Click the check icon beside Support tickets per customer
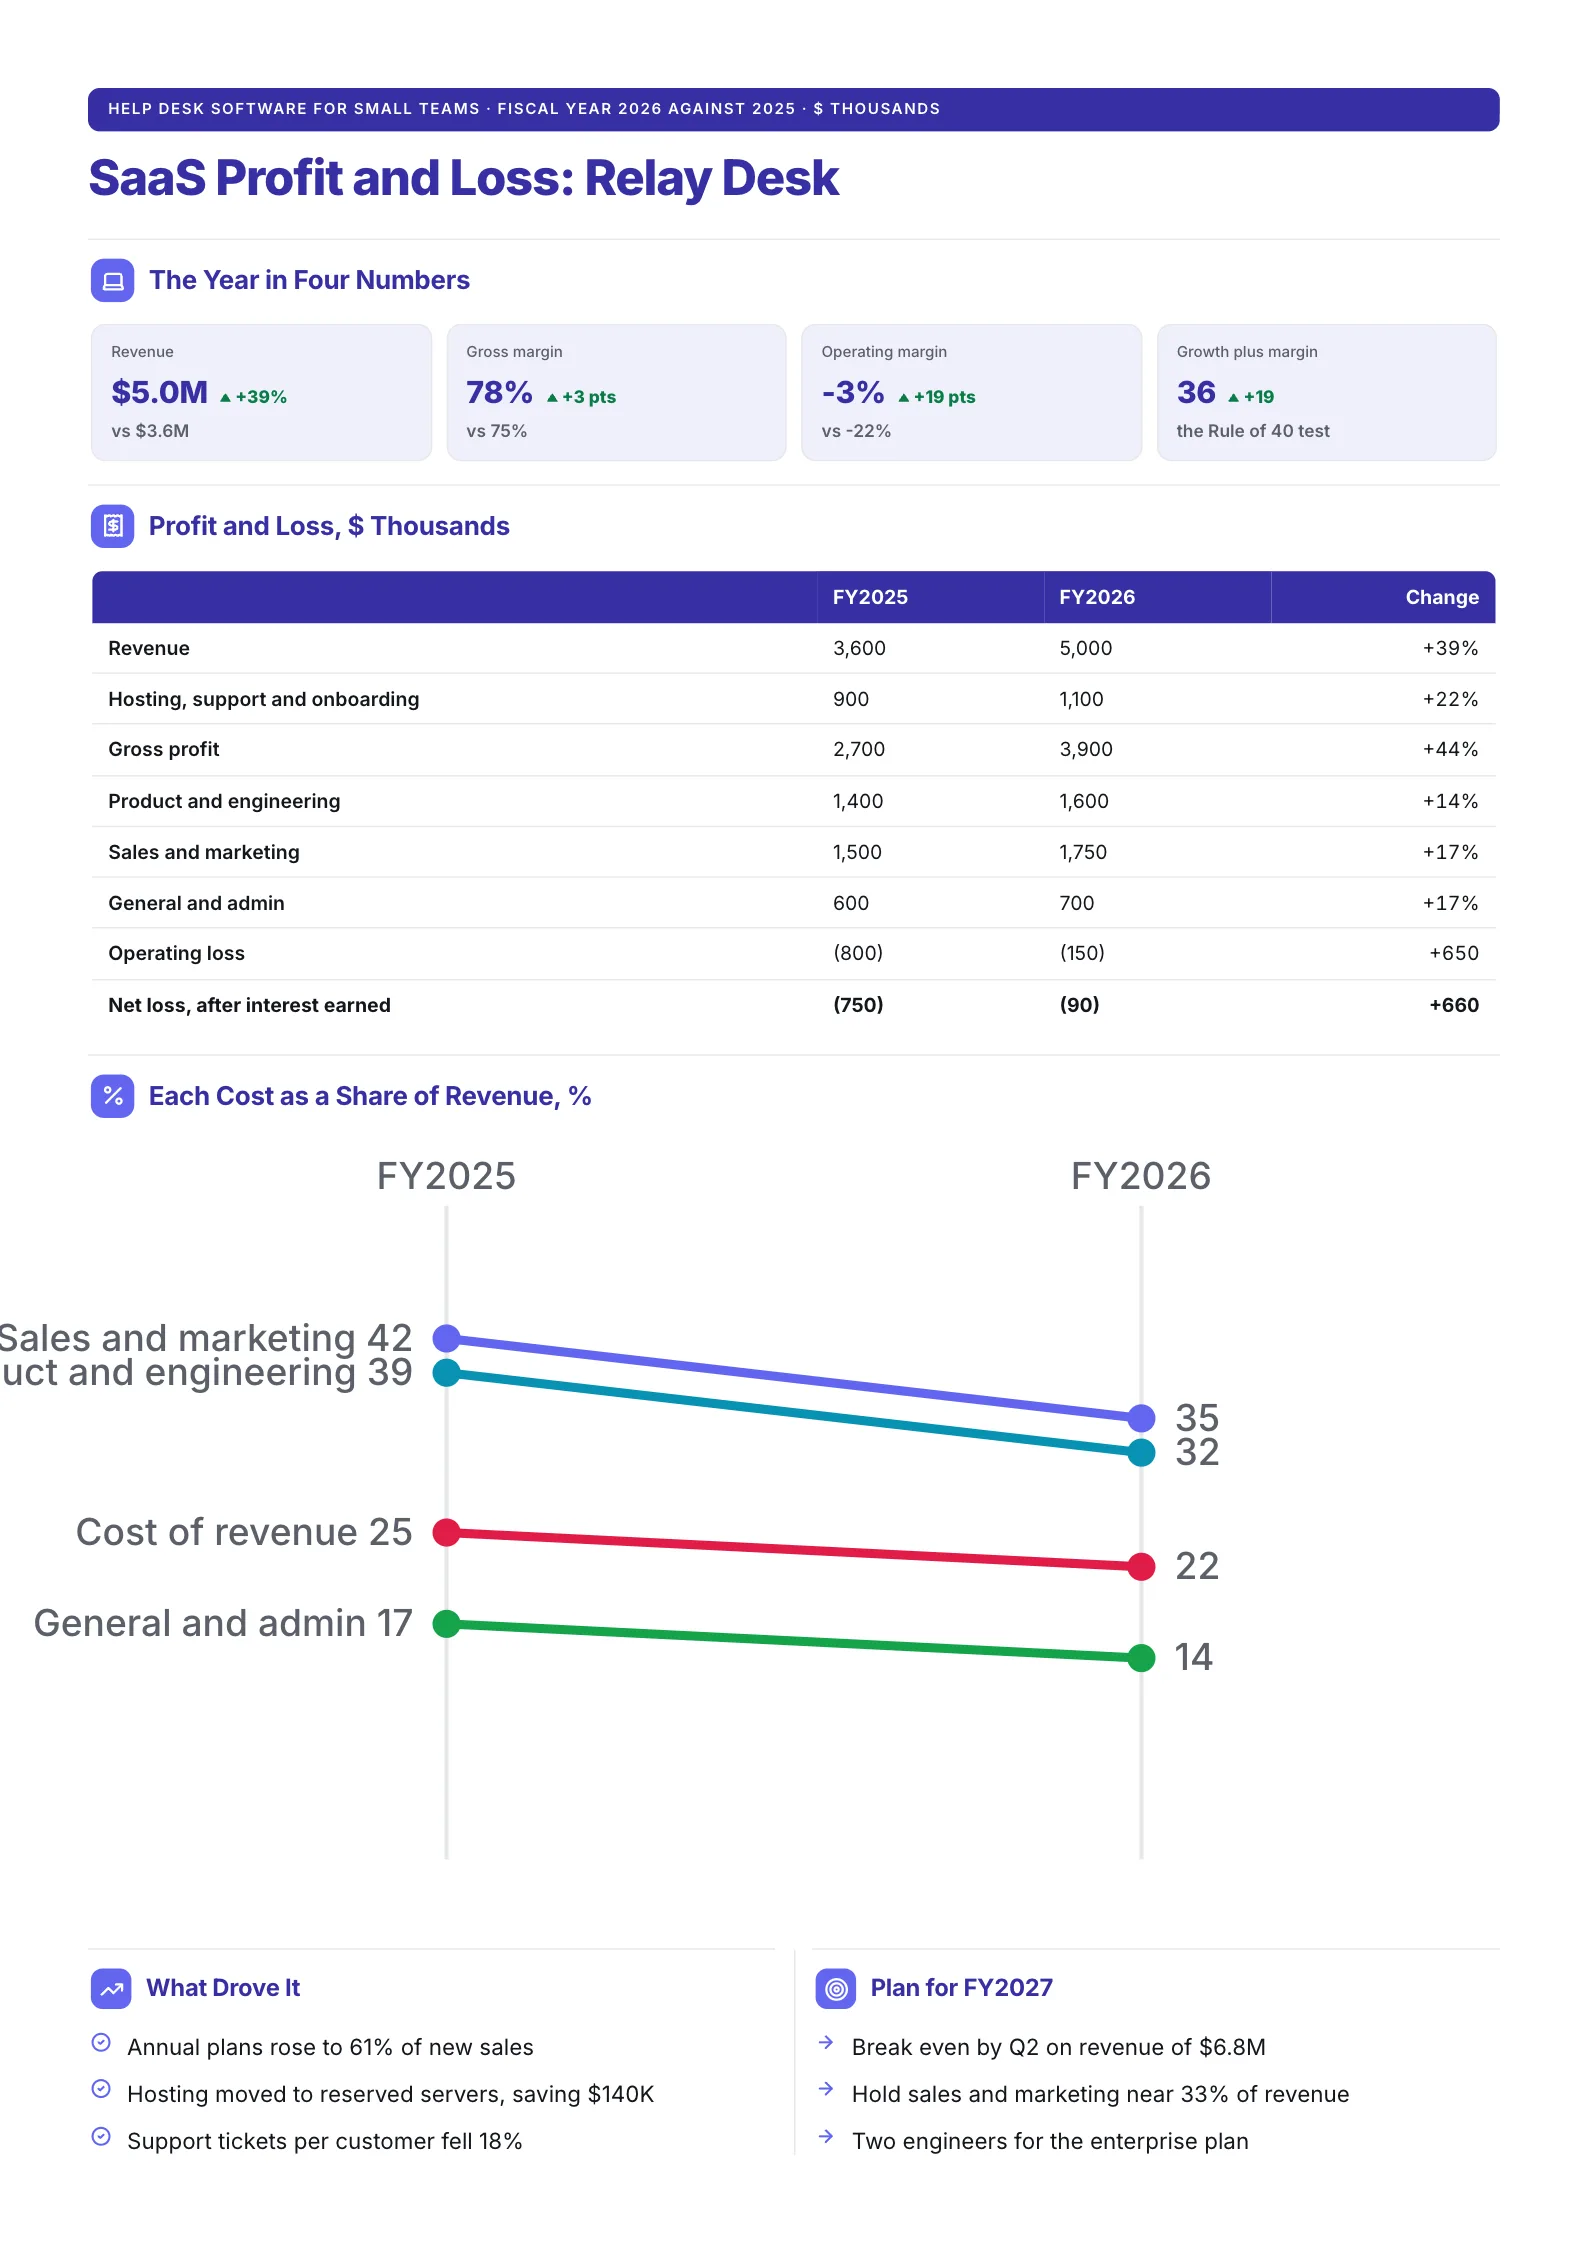Image resolution: width=1588 pixels, height=2246 pixels. click(101, 2136)
